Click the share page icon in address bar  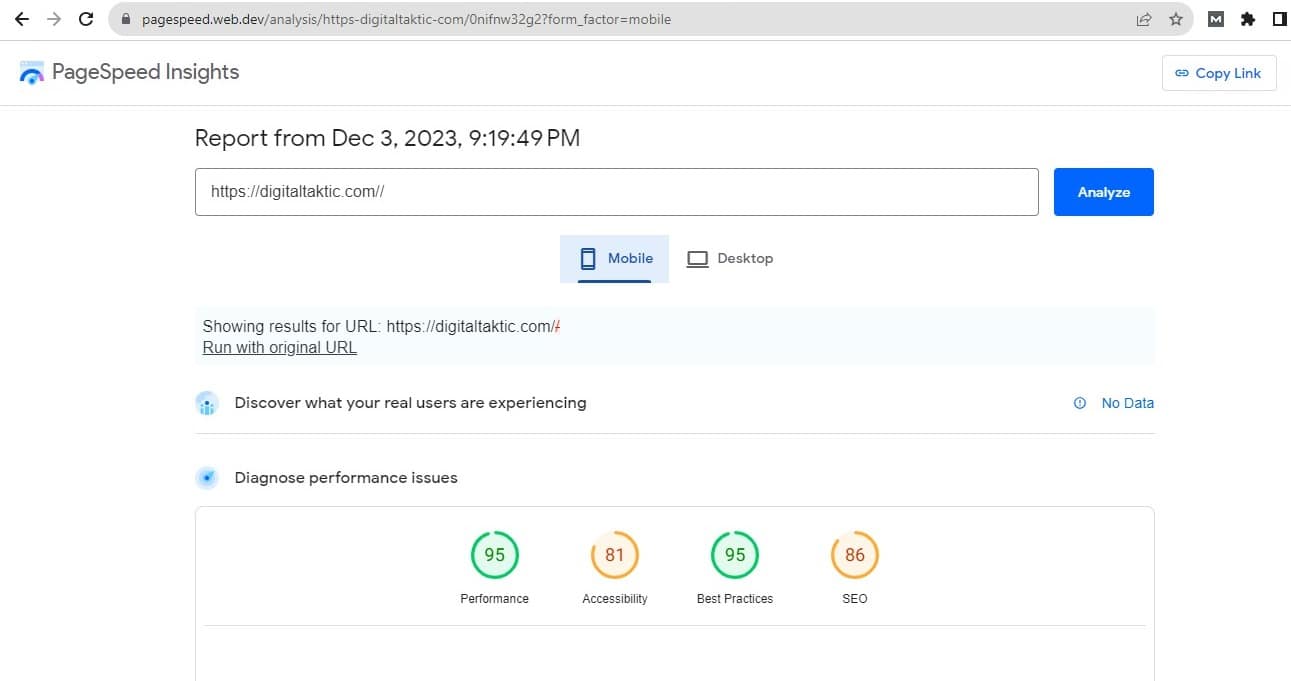[1144, 19]
